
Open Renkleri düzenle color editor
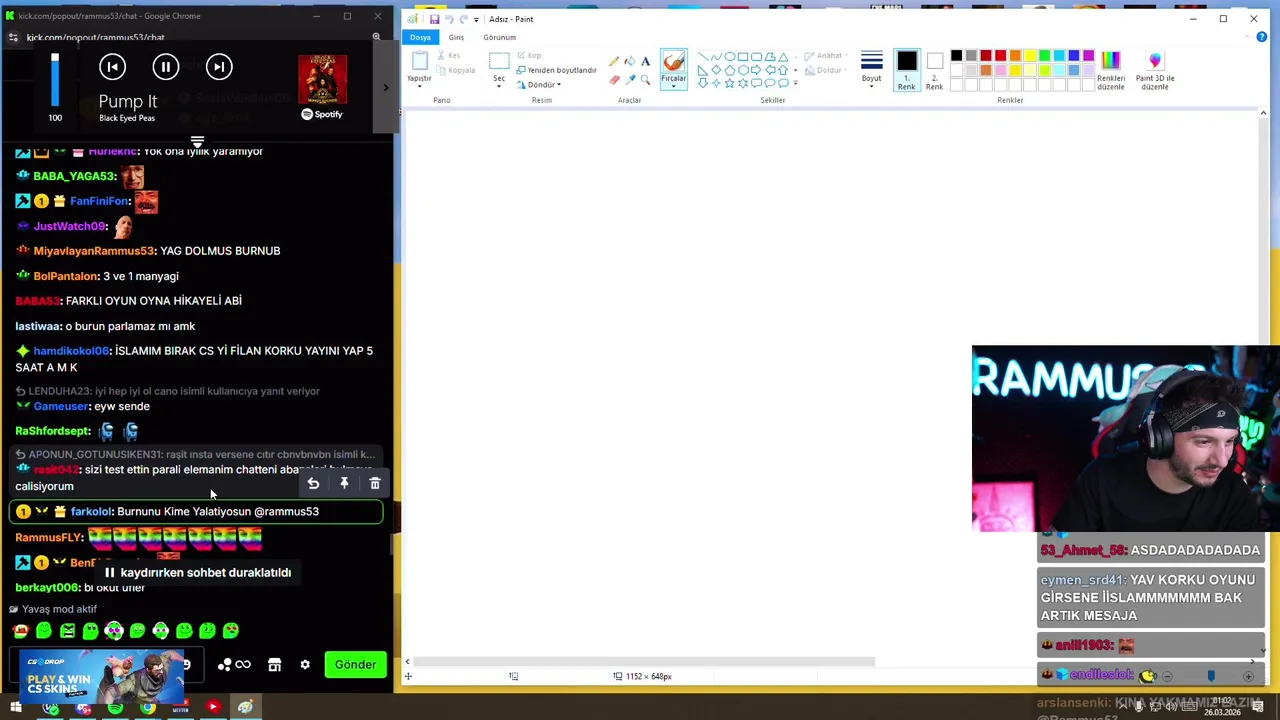click(x=1111, y=70)
